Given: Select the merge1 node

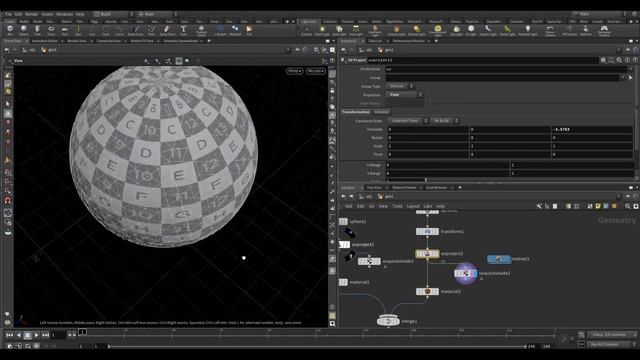Looking at the screenshot, I should 388,321.
